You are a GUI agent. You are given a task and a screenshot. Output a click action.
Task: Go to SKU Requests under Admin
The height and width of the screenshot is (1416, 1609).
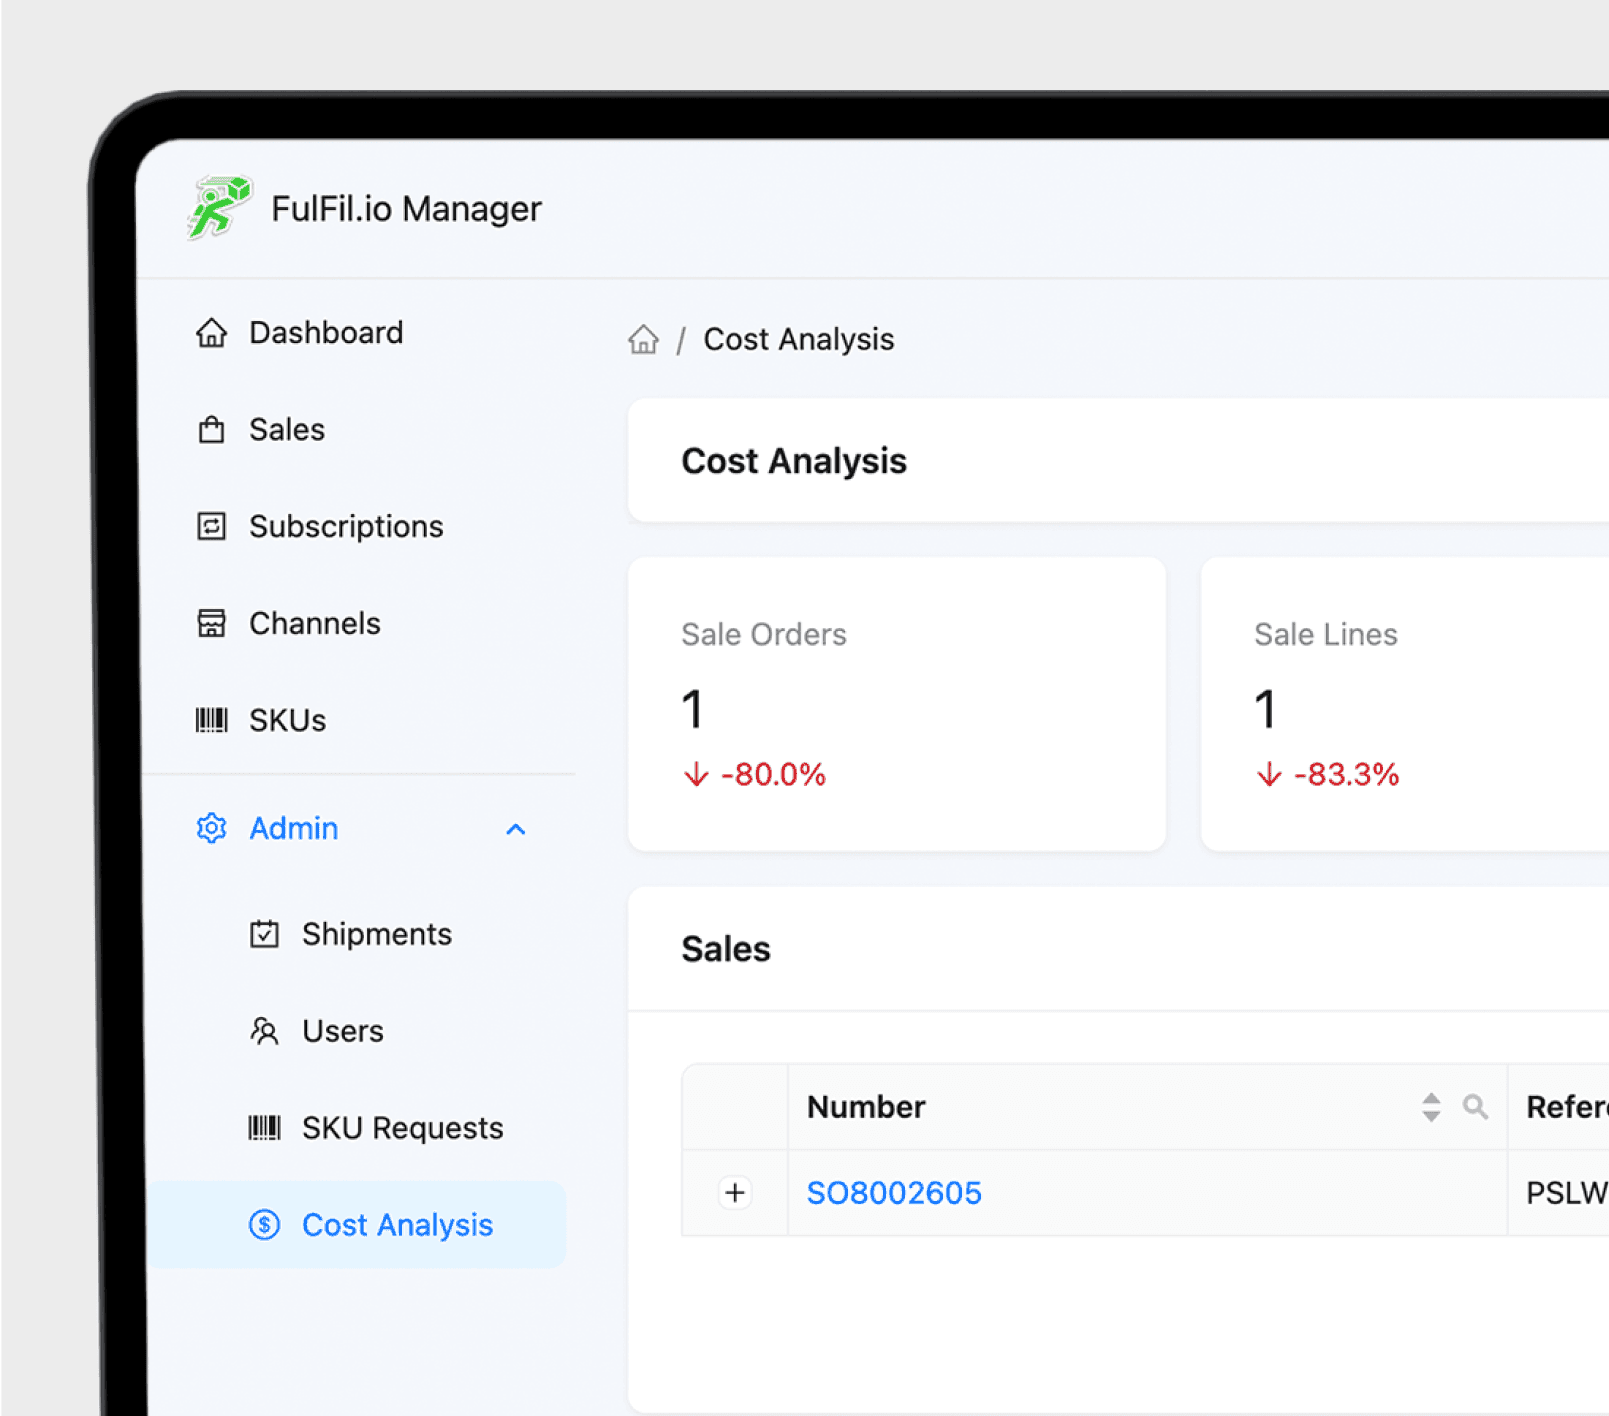coord(401,1127)
